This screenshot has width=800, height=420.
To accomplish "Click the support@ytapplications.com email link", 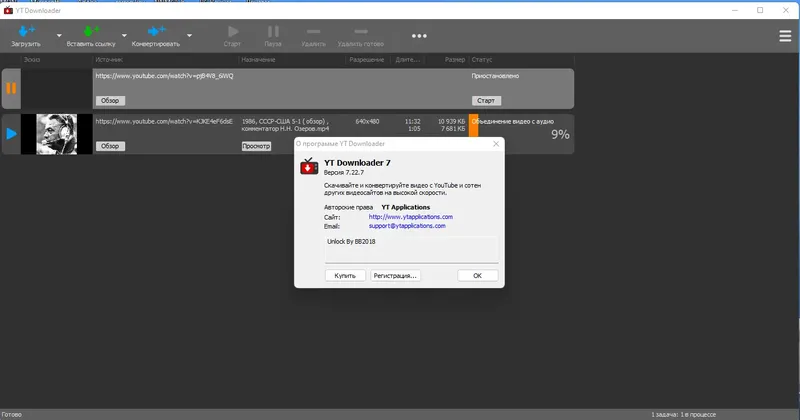I will tap(407, 226).
